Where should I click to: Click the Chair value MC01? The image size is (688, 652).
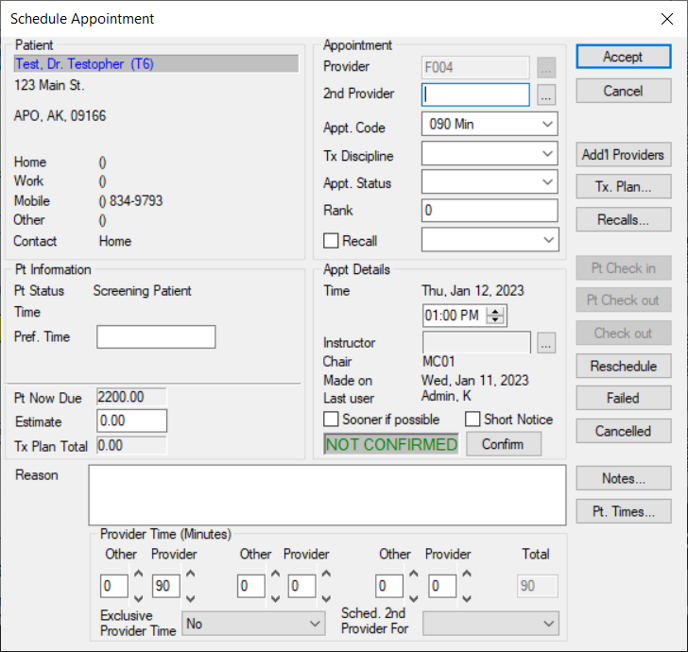click(438, 362)
